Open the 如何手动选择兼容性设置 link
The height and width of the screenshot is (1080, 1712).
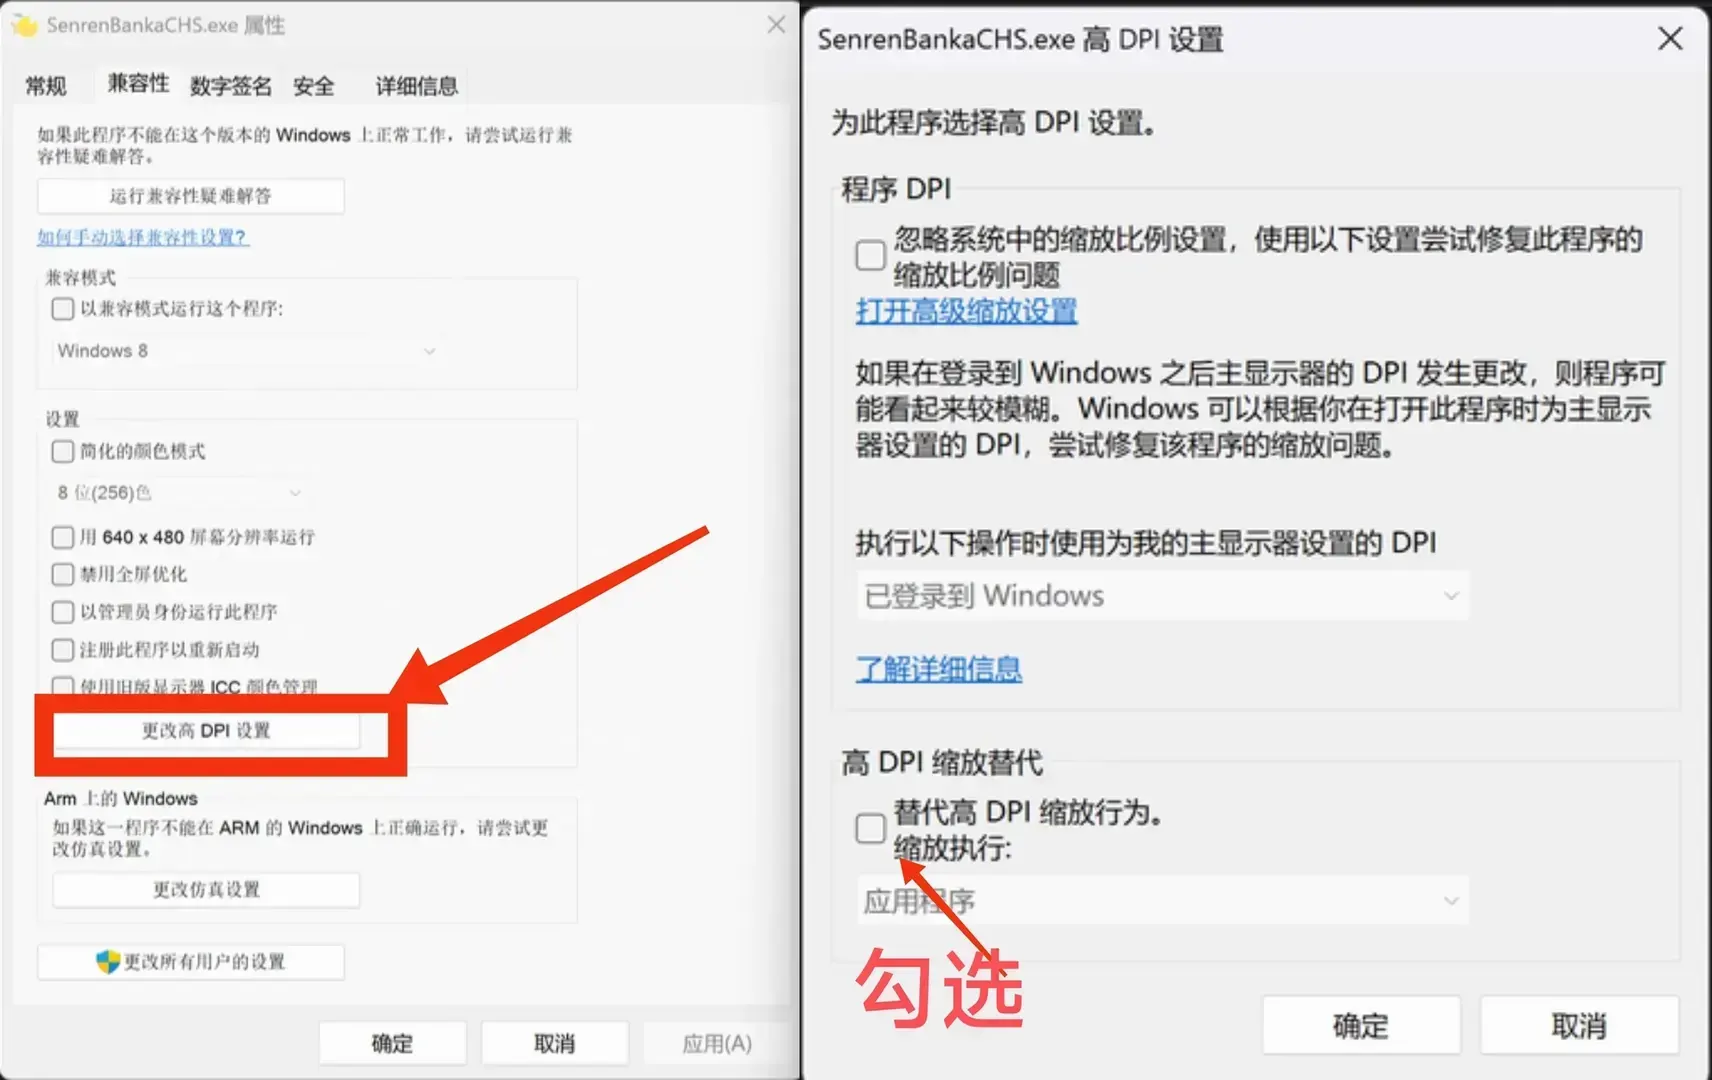tap(142, 237)
